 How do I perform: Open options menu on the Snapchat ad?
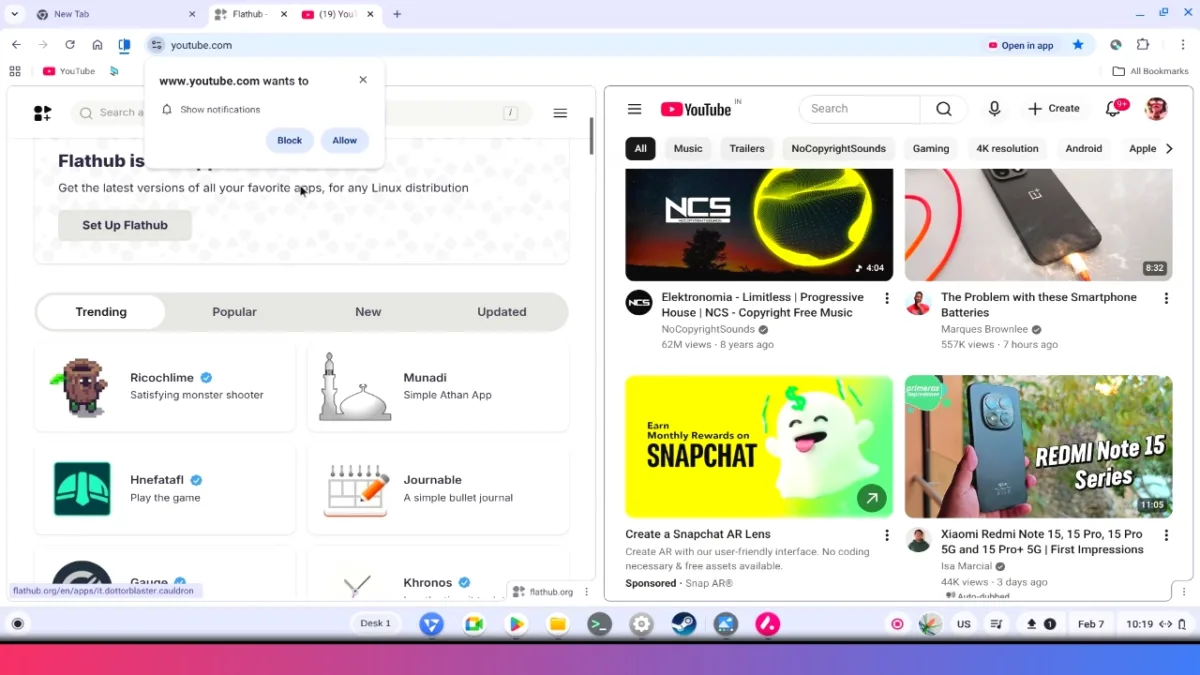886,534
